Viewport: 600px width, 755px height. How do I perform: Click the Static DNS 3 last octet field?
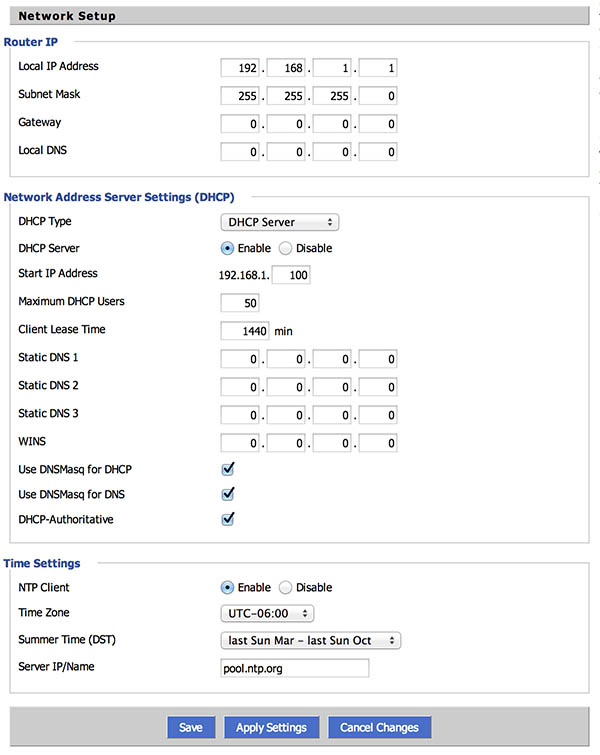tap(378, 415)
